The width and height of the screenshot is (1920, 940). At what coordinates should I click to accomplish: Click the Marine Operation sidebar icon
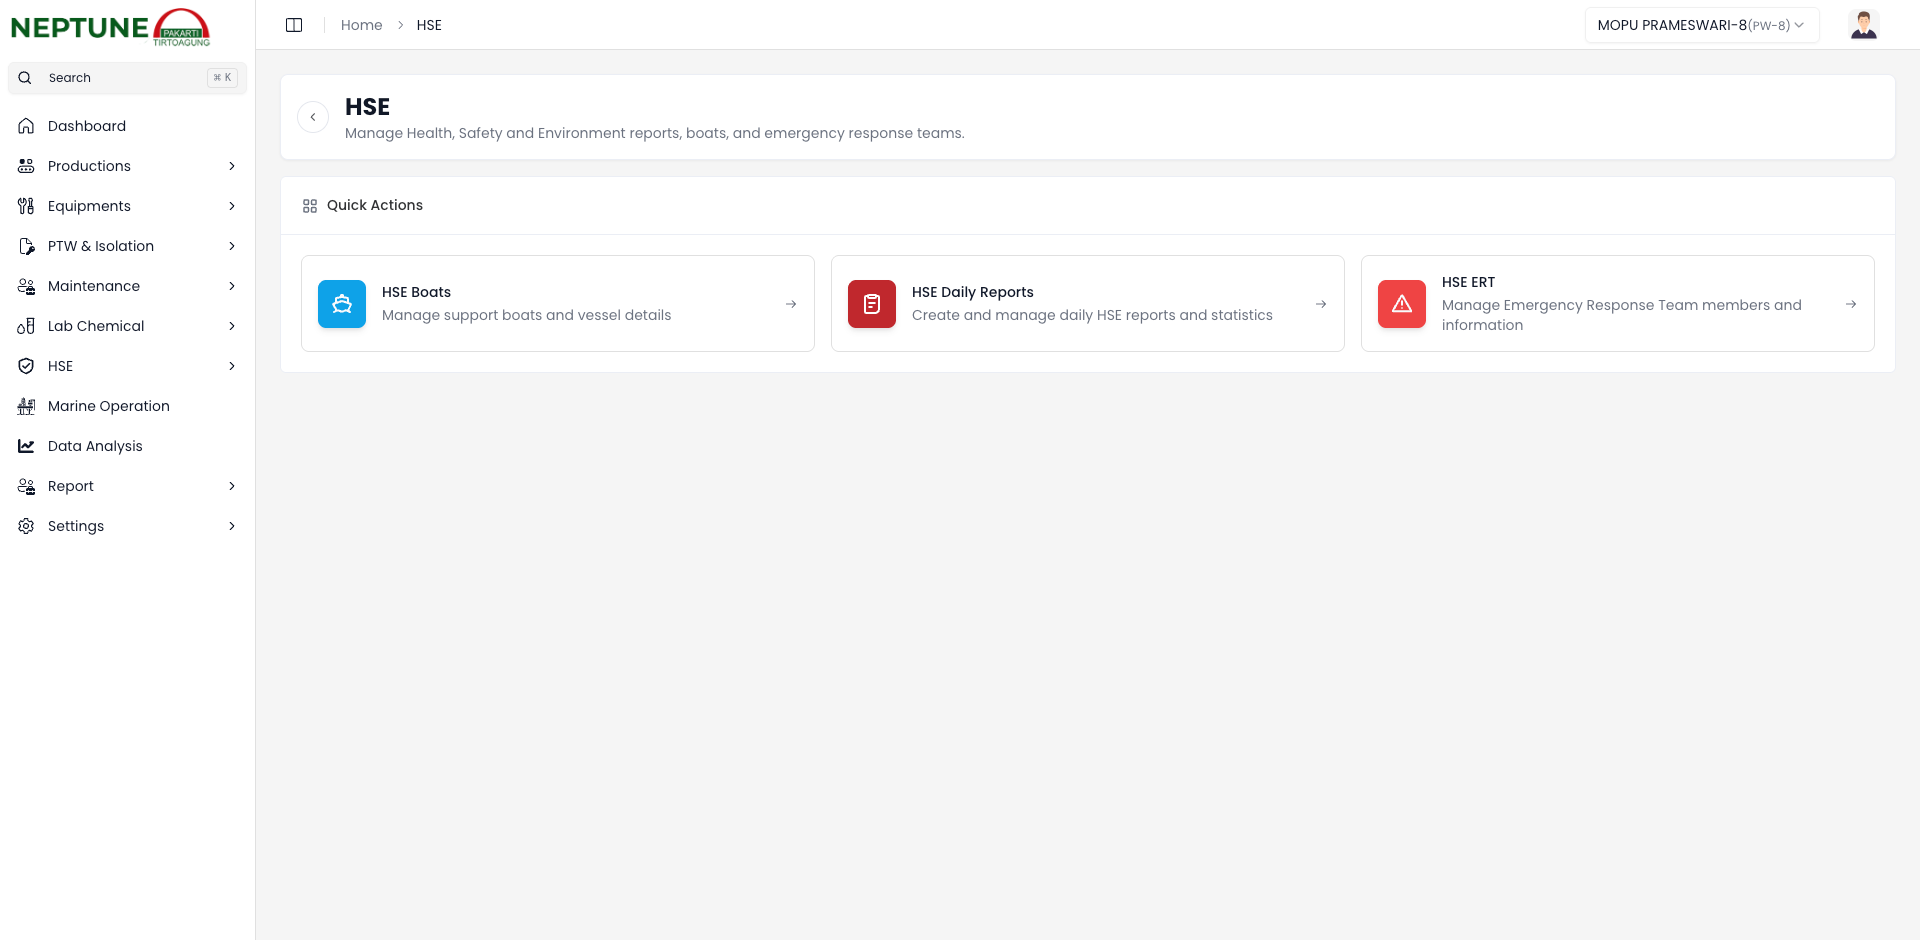point(26,406)
